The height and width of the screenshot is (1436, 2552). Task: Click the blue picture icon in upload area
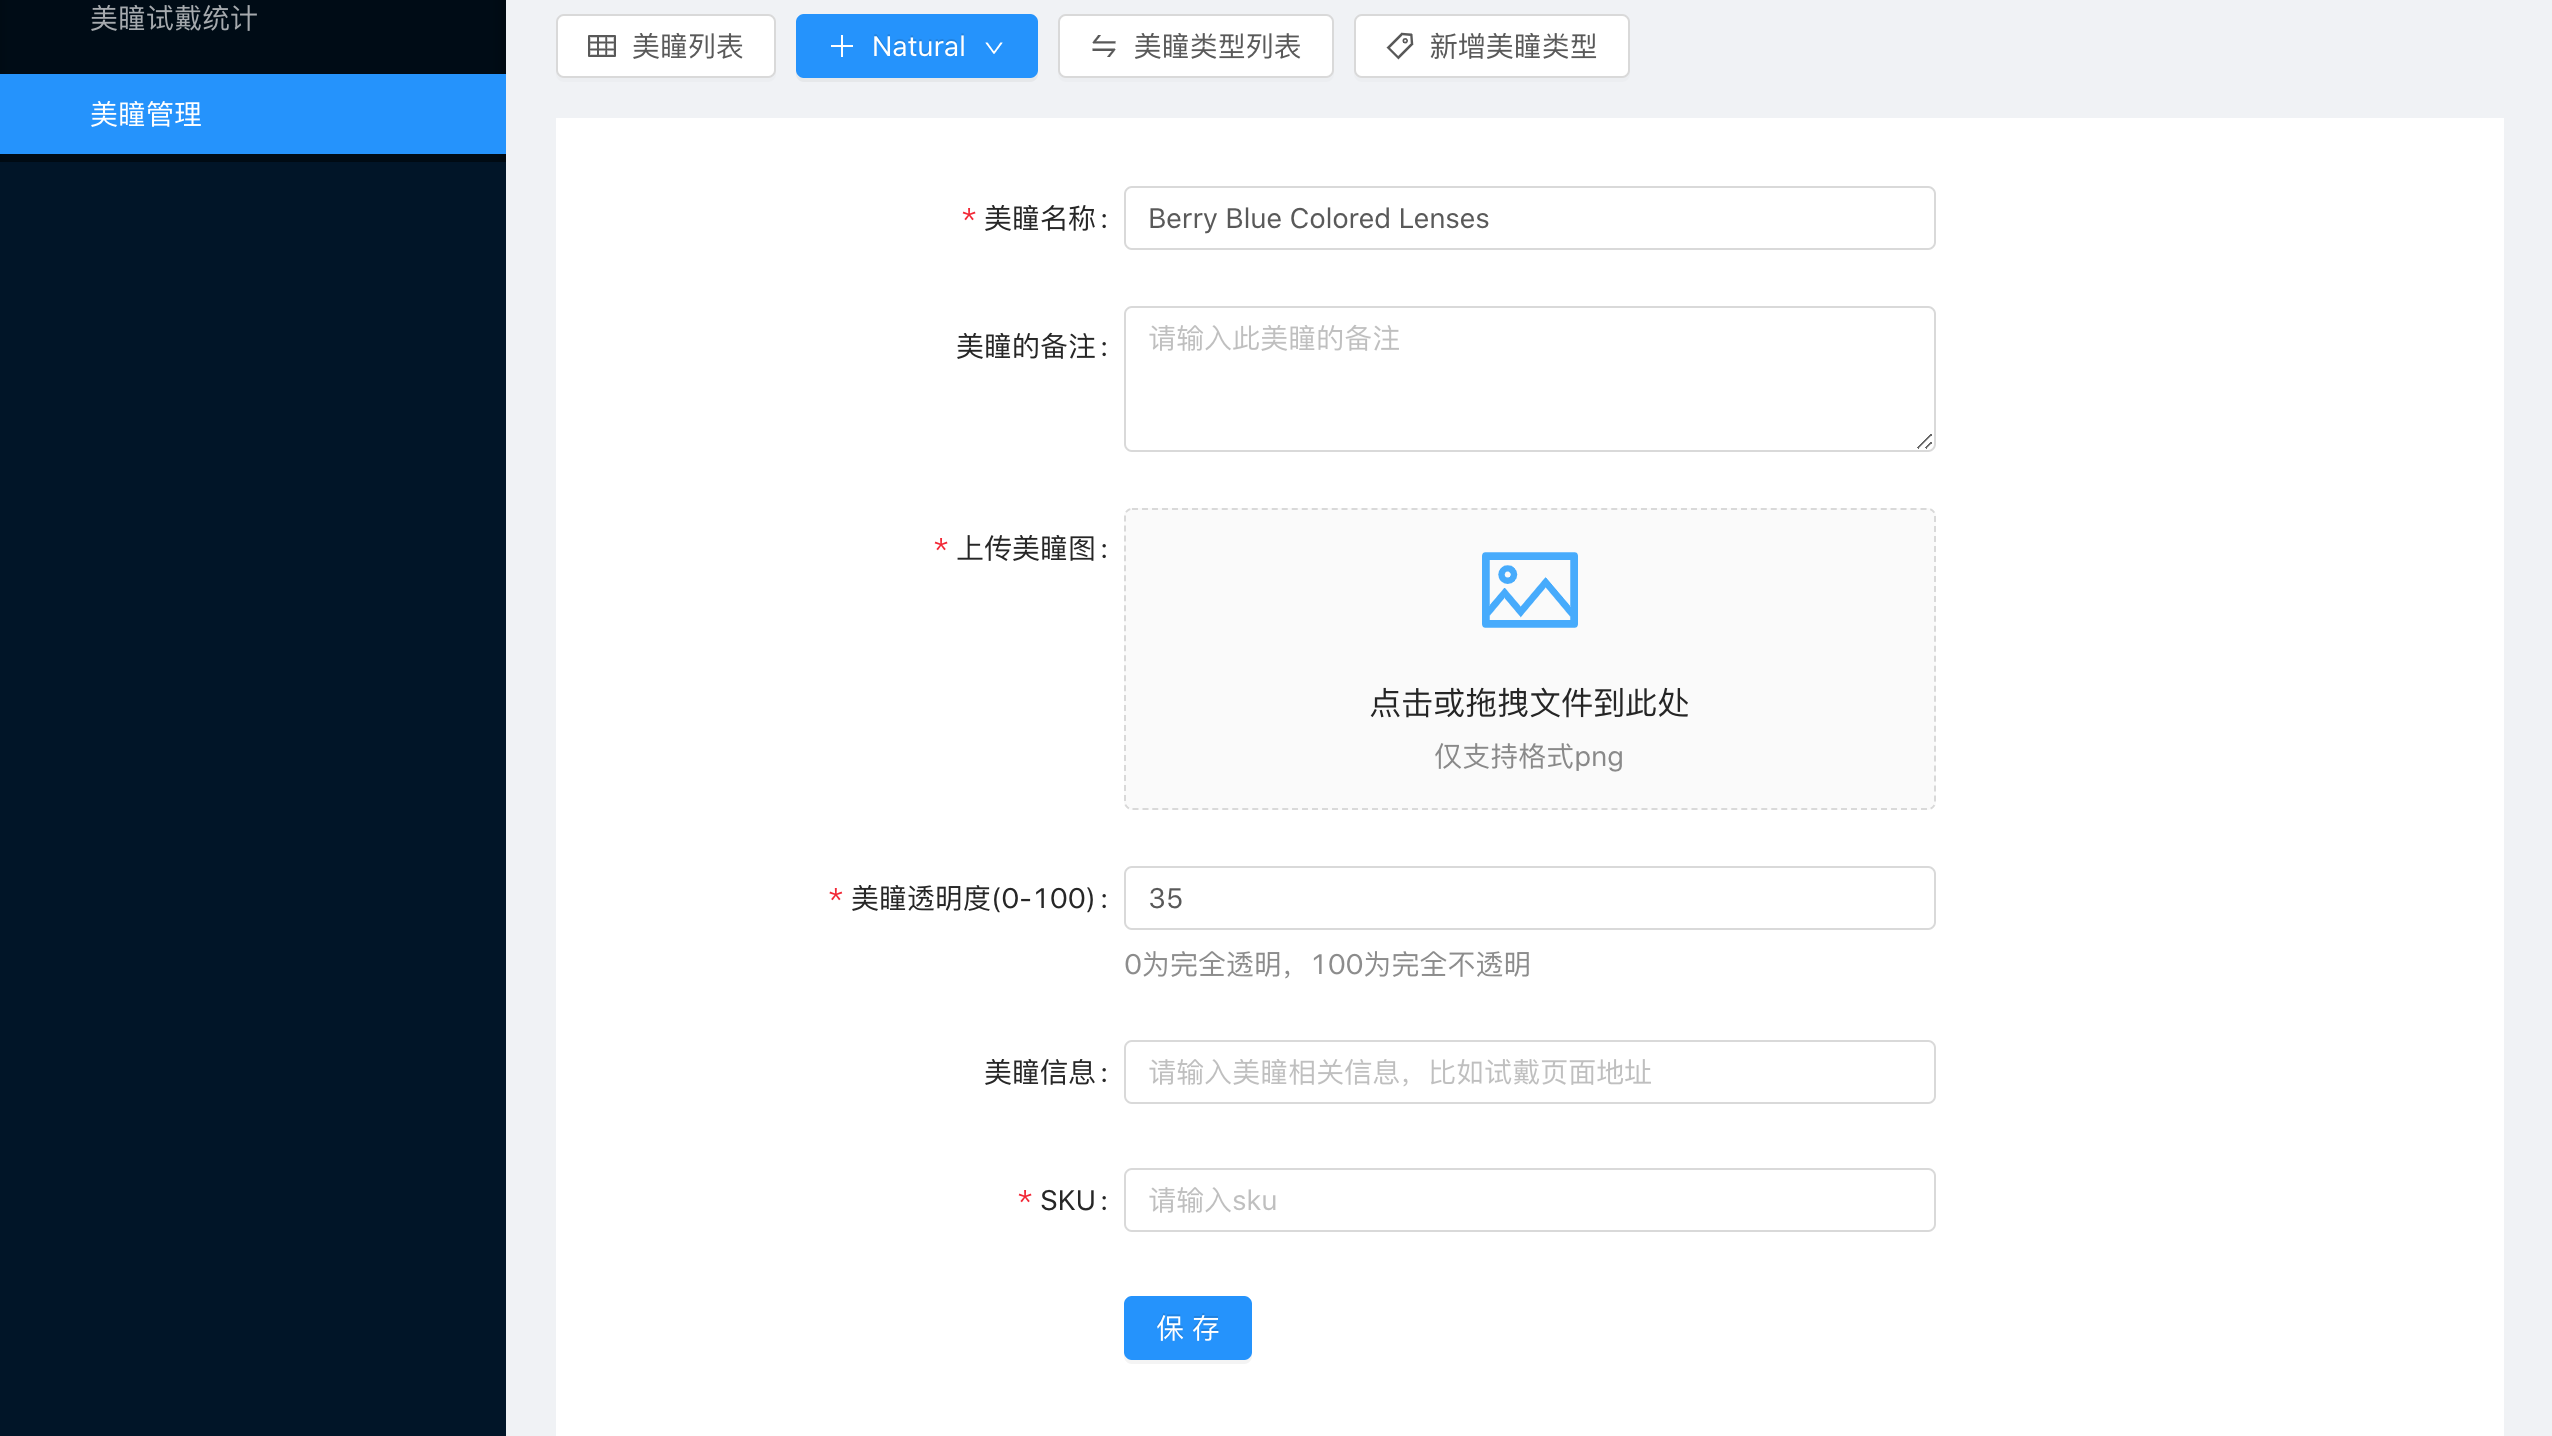coord(1529,590)
